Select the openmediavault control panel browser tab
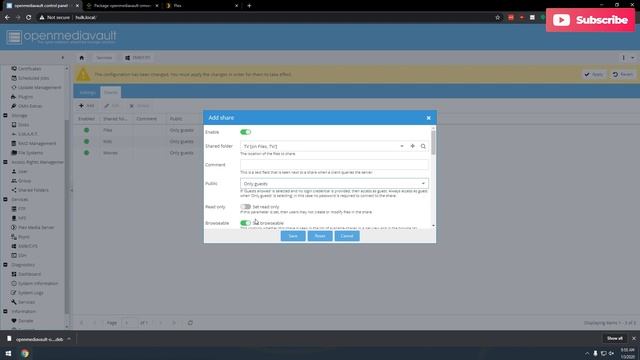640x360 pixels. point(41,6)
